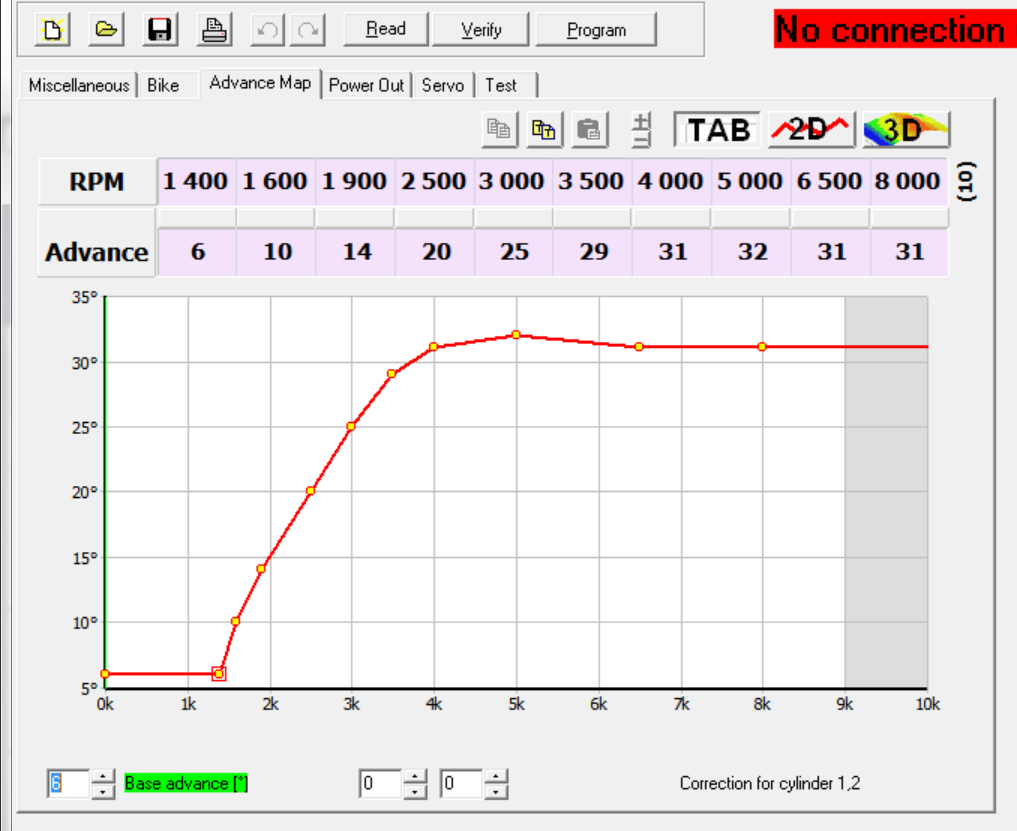The width and height of the screenshot is (1017, 831).
Task: Select the 6 500 RPM cell
Action: point(830,181)
